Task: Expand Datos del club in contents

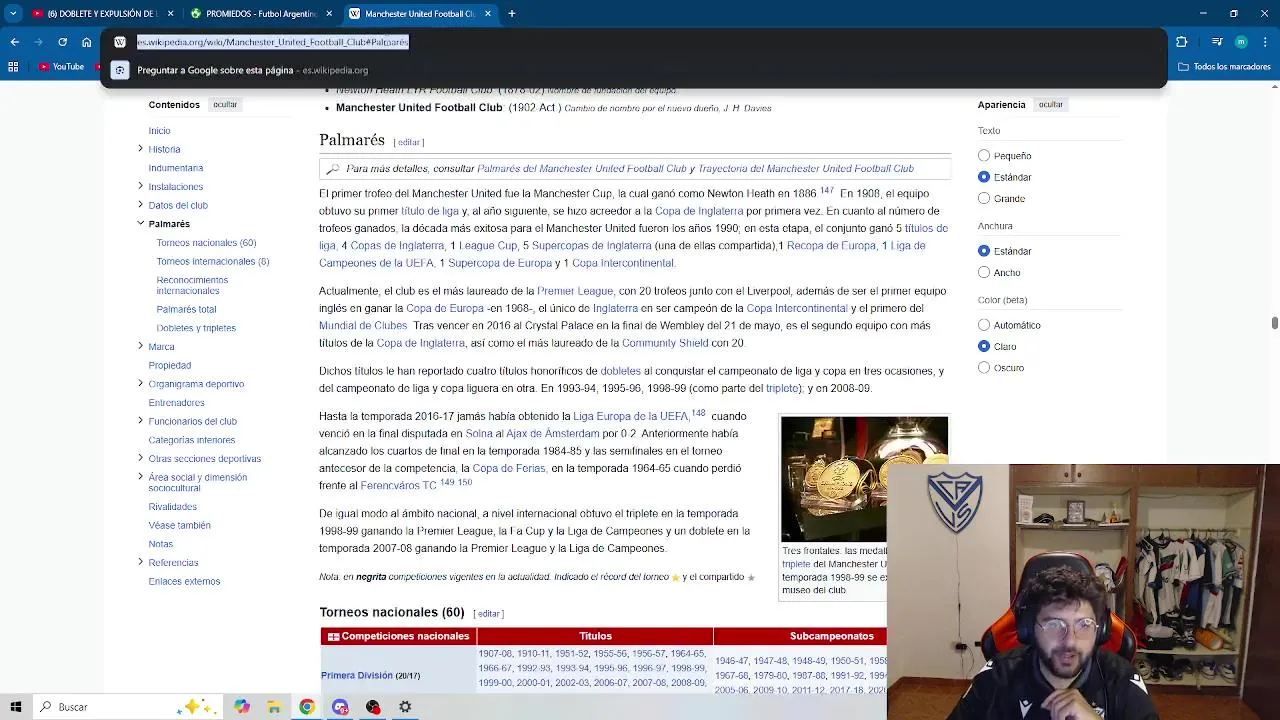Action: pyautogui.click(x=140, y=205)
